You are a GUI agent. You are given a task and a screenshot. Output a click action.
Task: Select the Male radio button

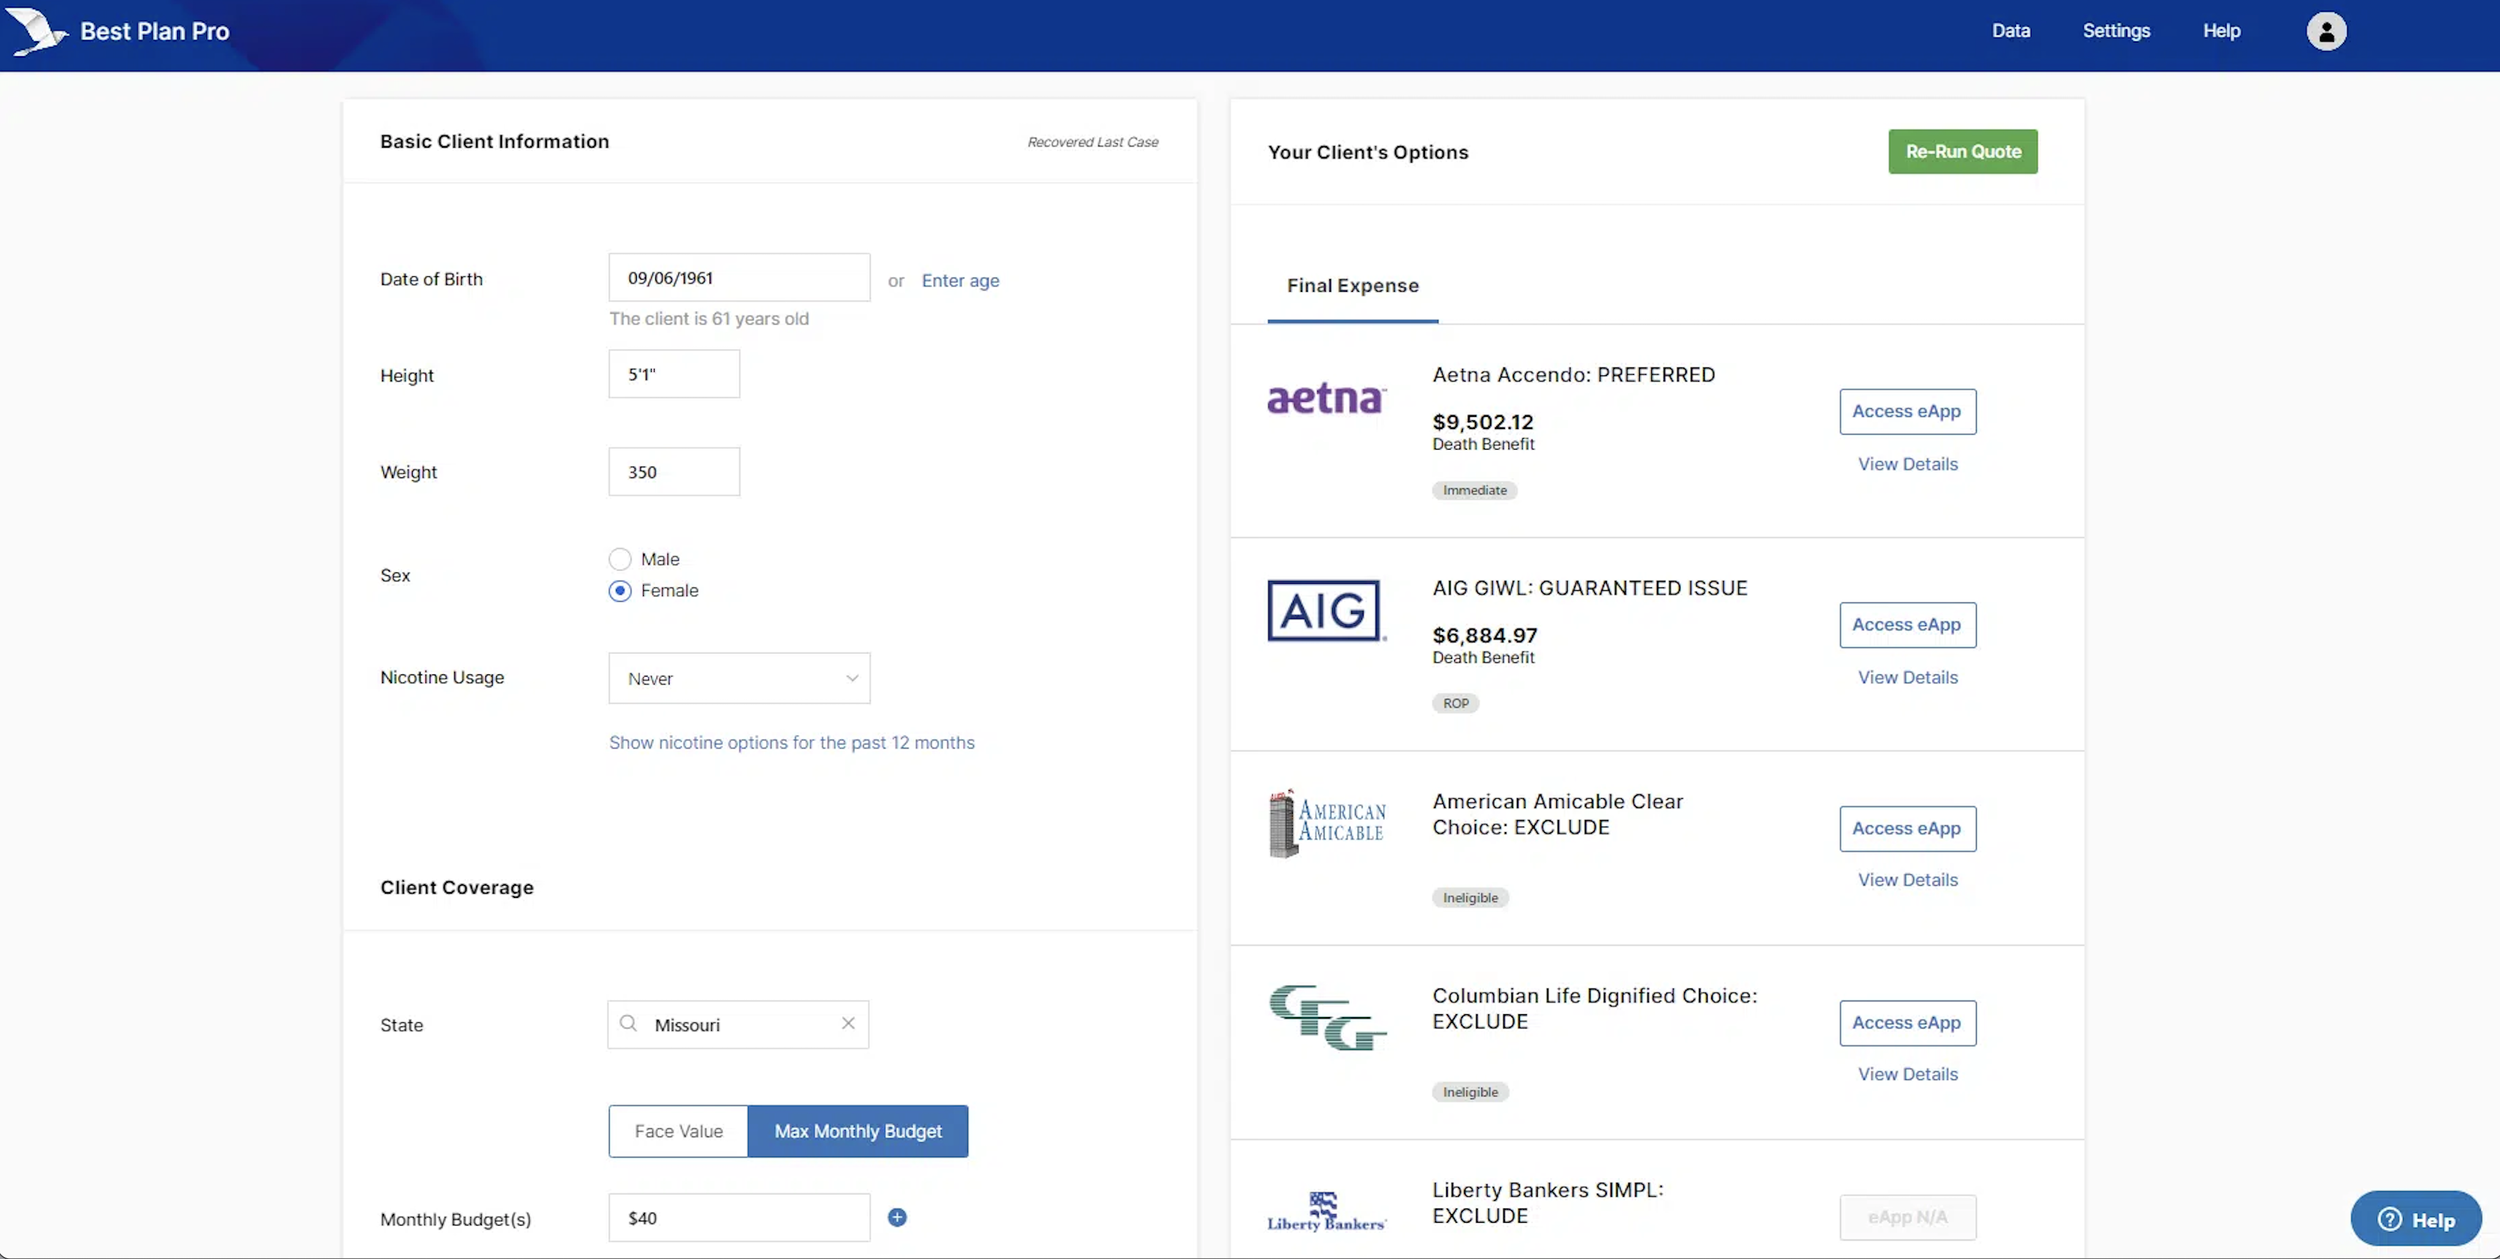pyautogui.click(x=620, y=559)
